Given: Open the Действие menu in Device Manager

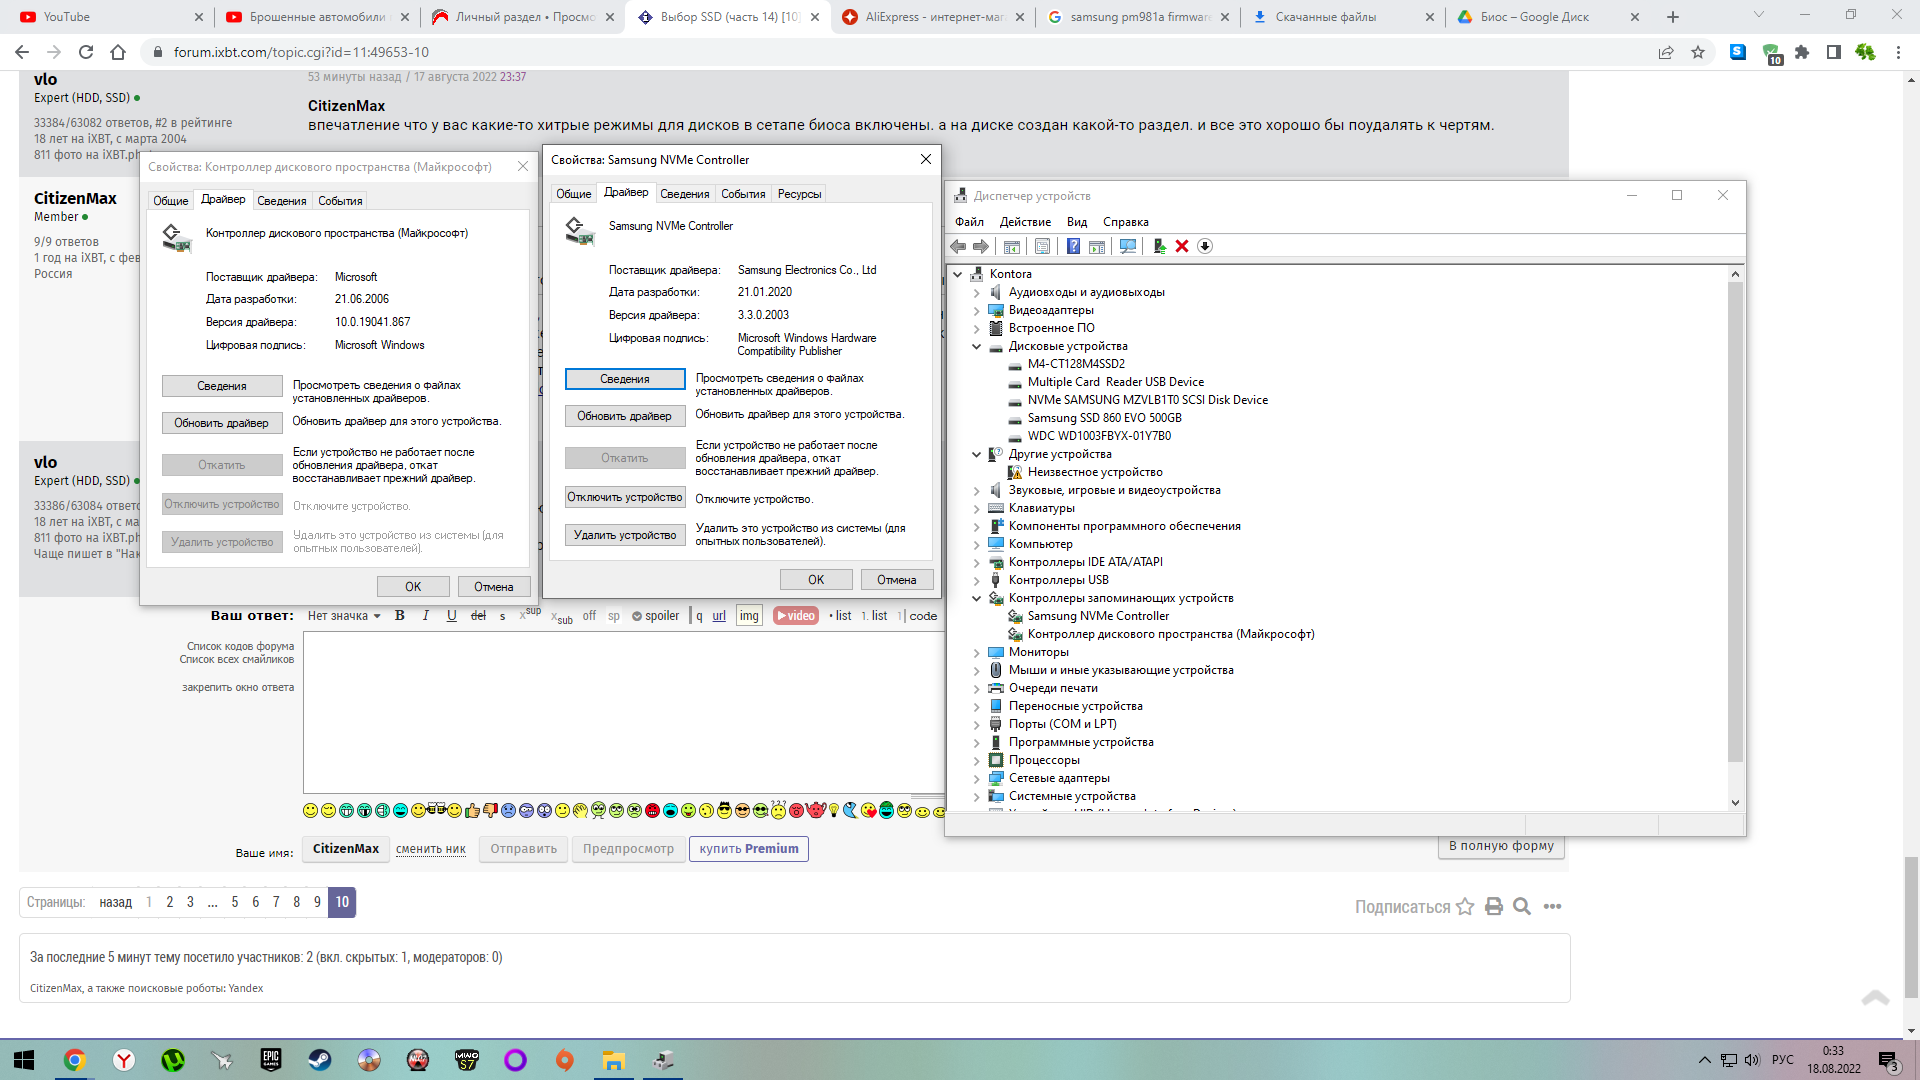Looking at the screenshot, I should point(1024,222).
